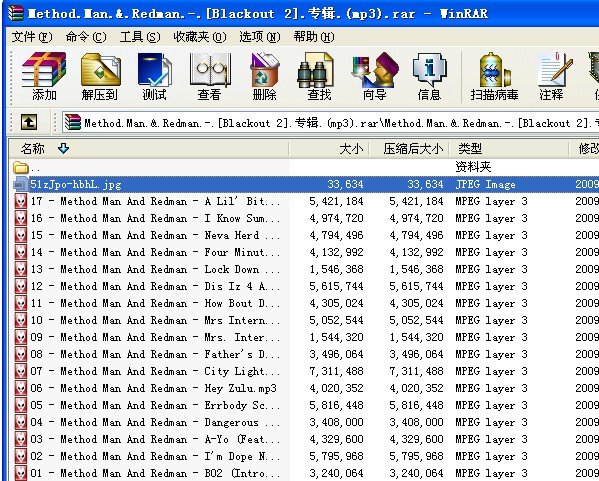Select track 11 How Bout D
Screen dimensions: 599x481
304,303
